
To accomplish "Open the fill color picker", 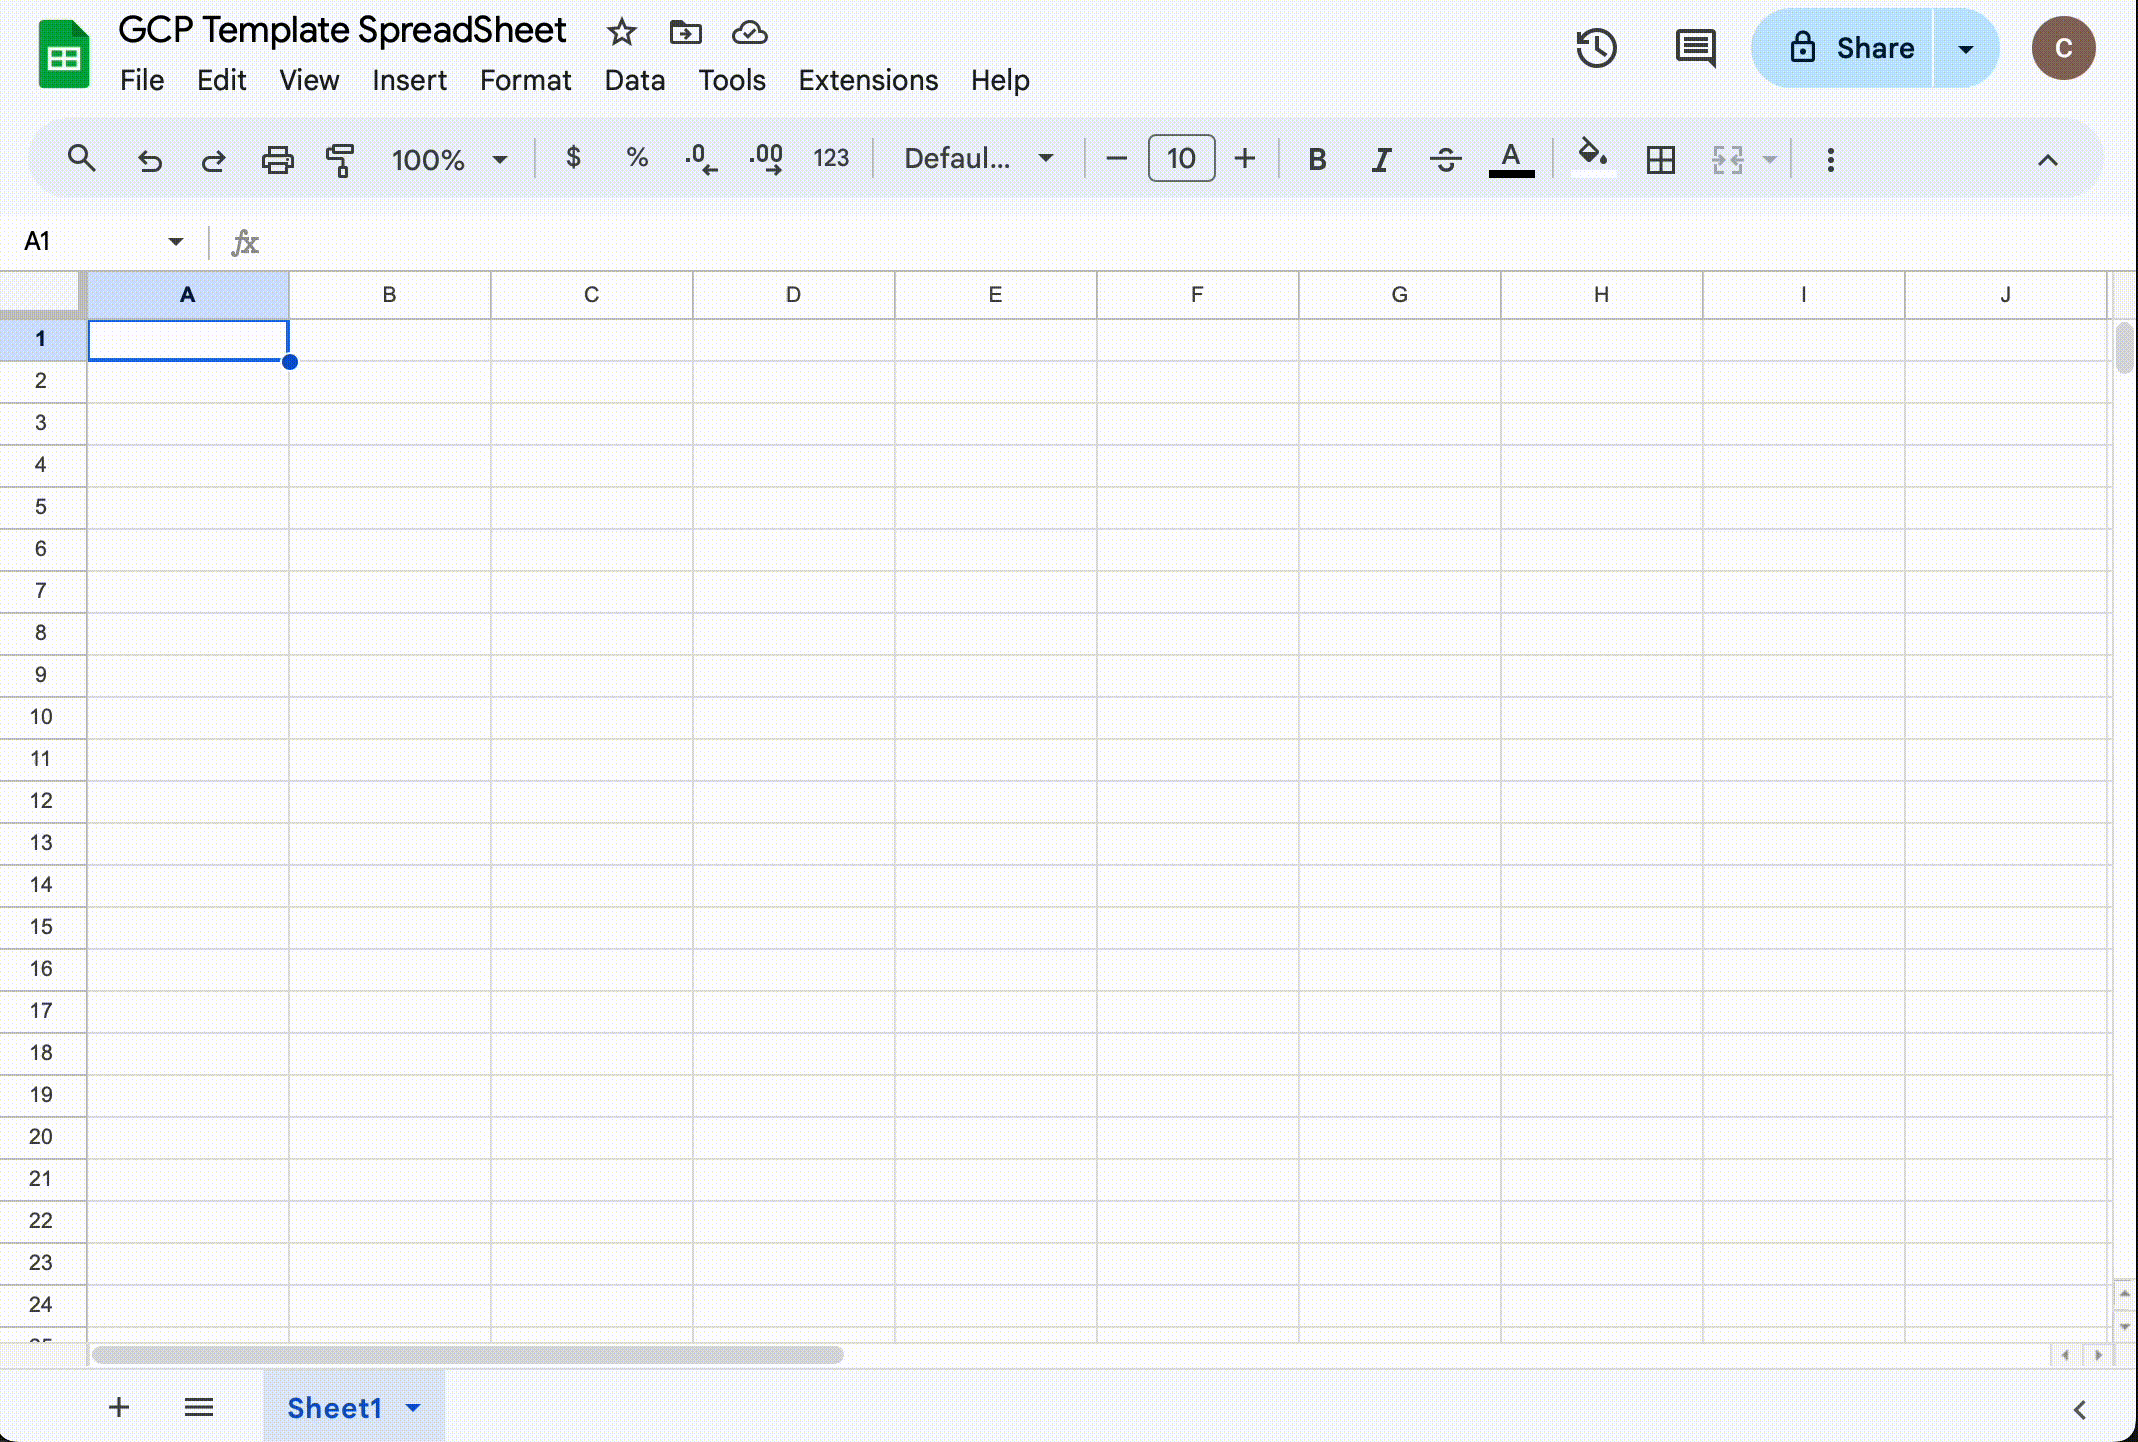I will click(1592, 158).
